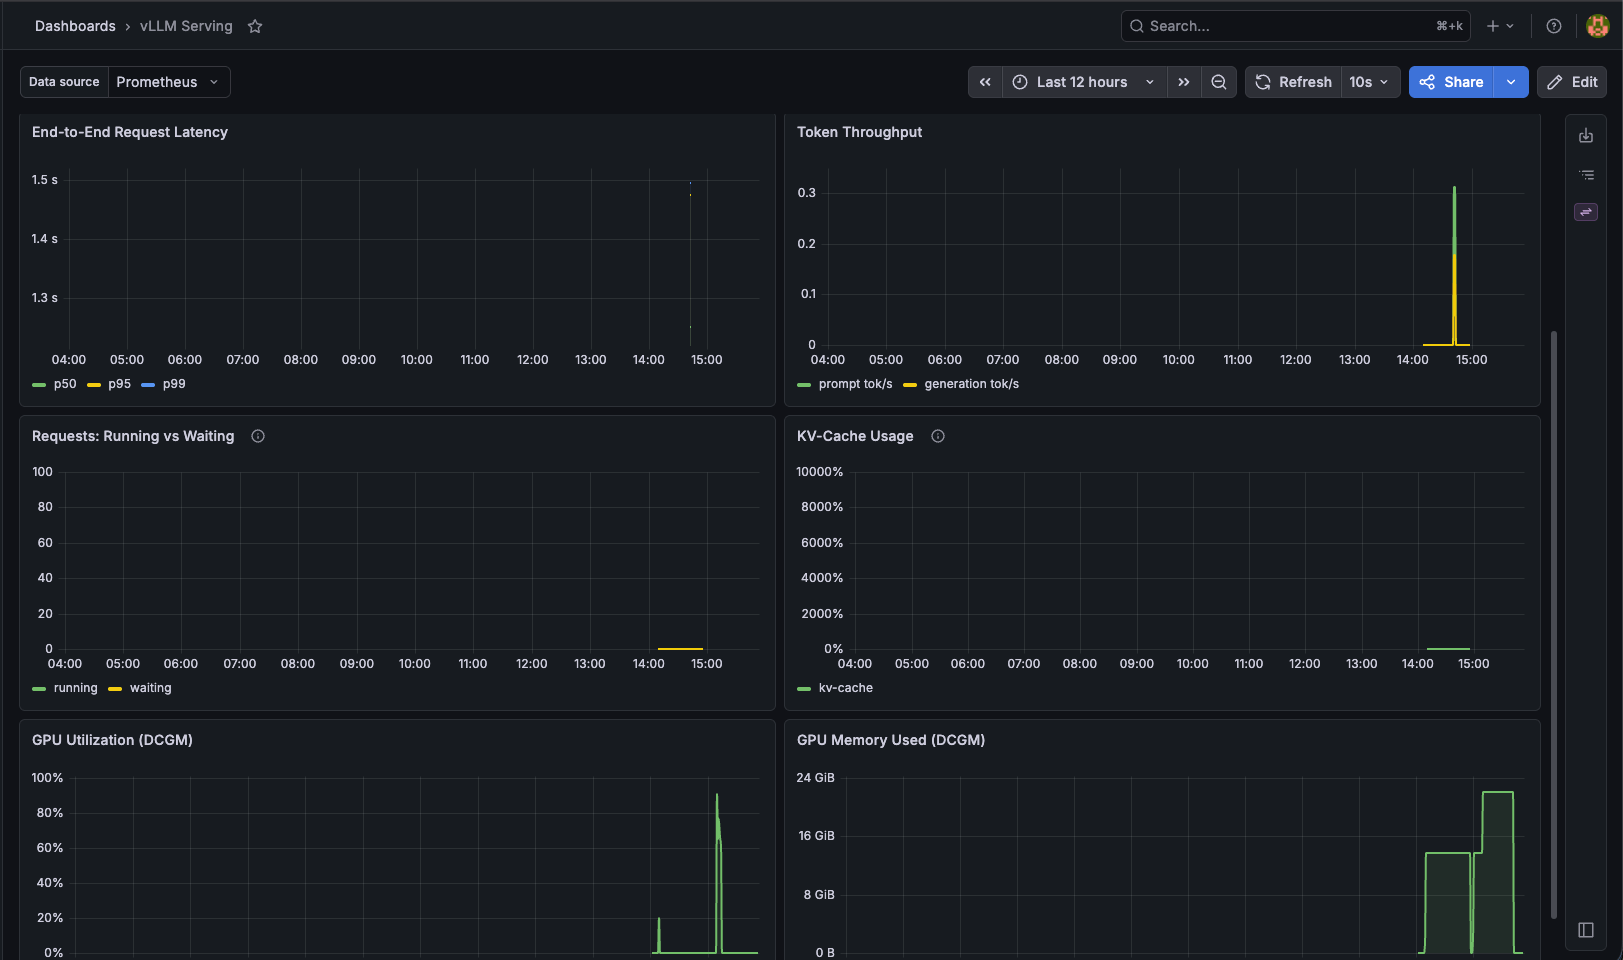Open the user avatar profile menu
This screenshot has height=960, width=1623.
pos(1597,26)
